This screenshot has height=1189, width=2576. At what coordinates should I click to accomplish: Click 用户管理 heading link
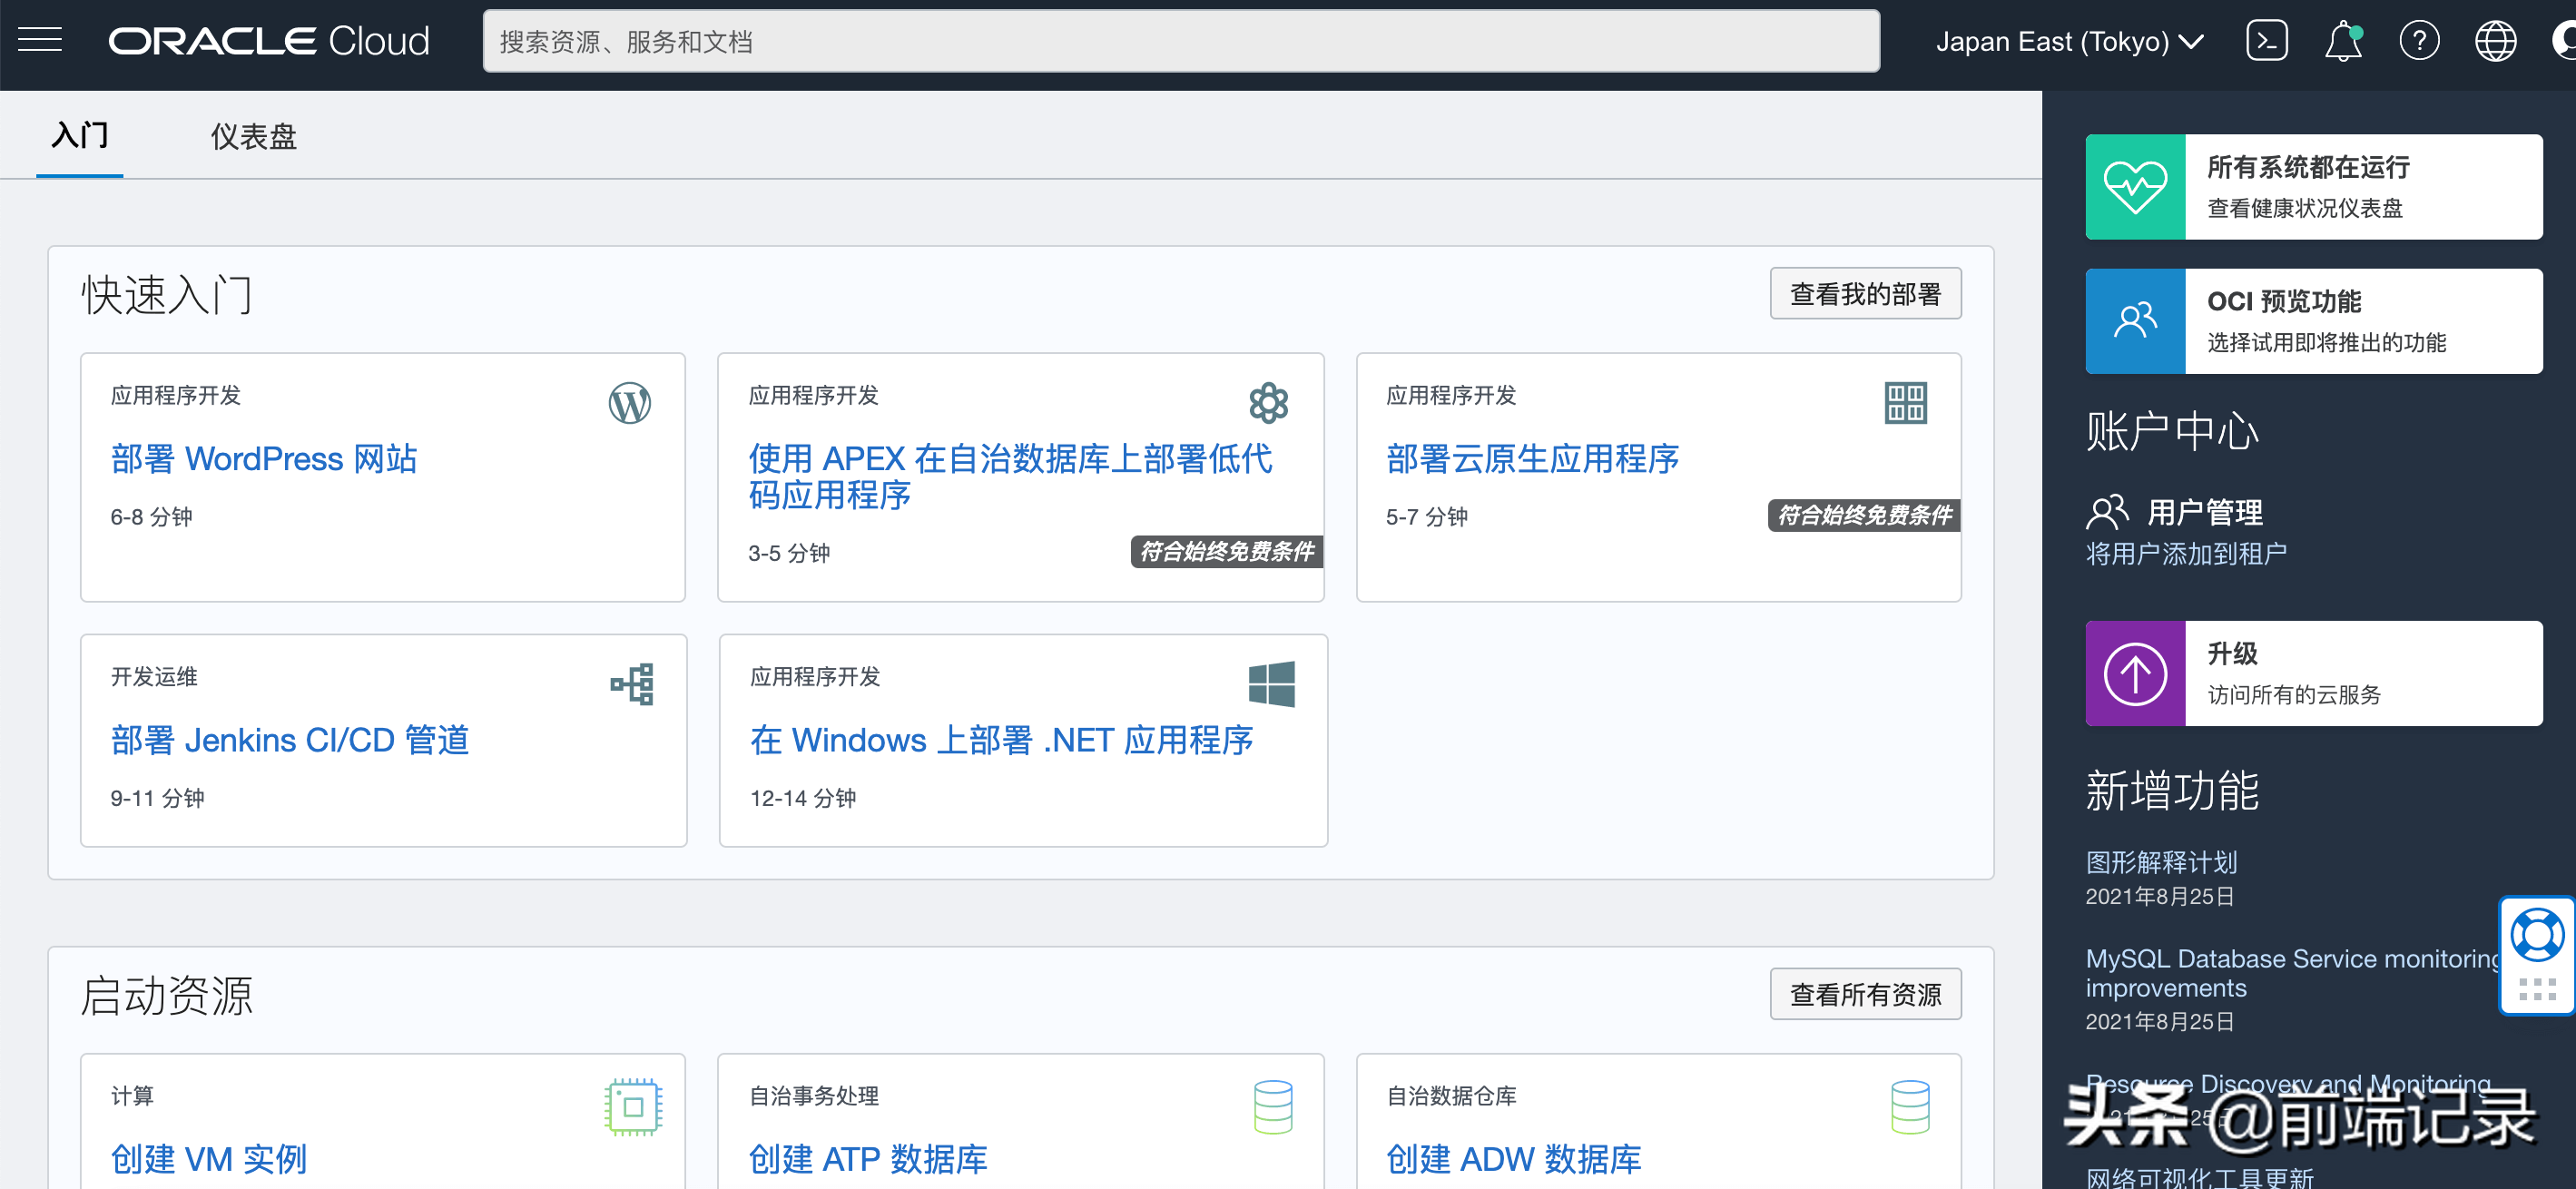[x=2204, y=512]
